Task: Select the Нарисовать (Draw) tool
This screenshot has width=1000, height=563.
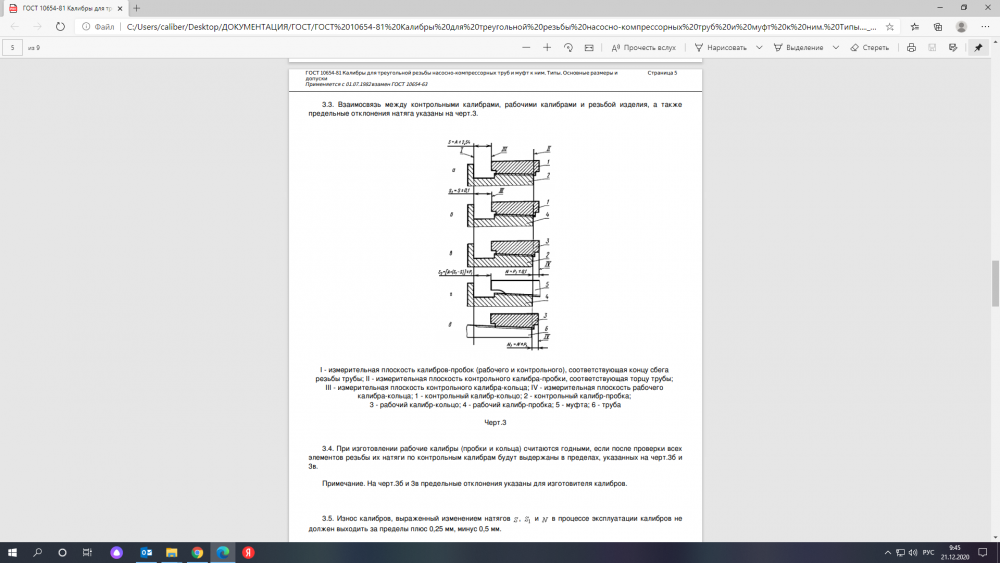Action: pyautogui.click(x=721, y=48)
